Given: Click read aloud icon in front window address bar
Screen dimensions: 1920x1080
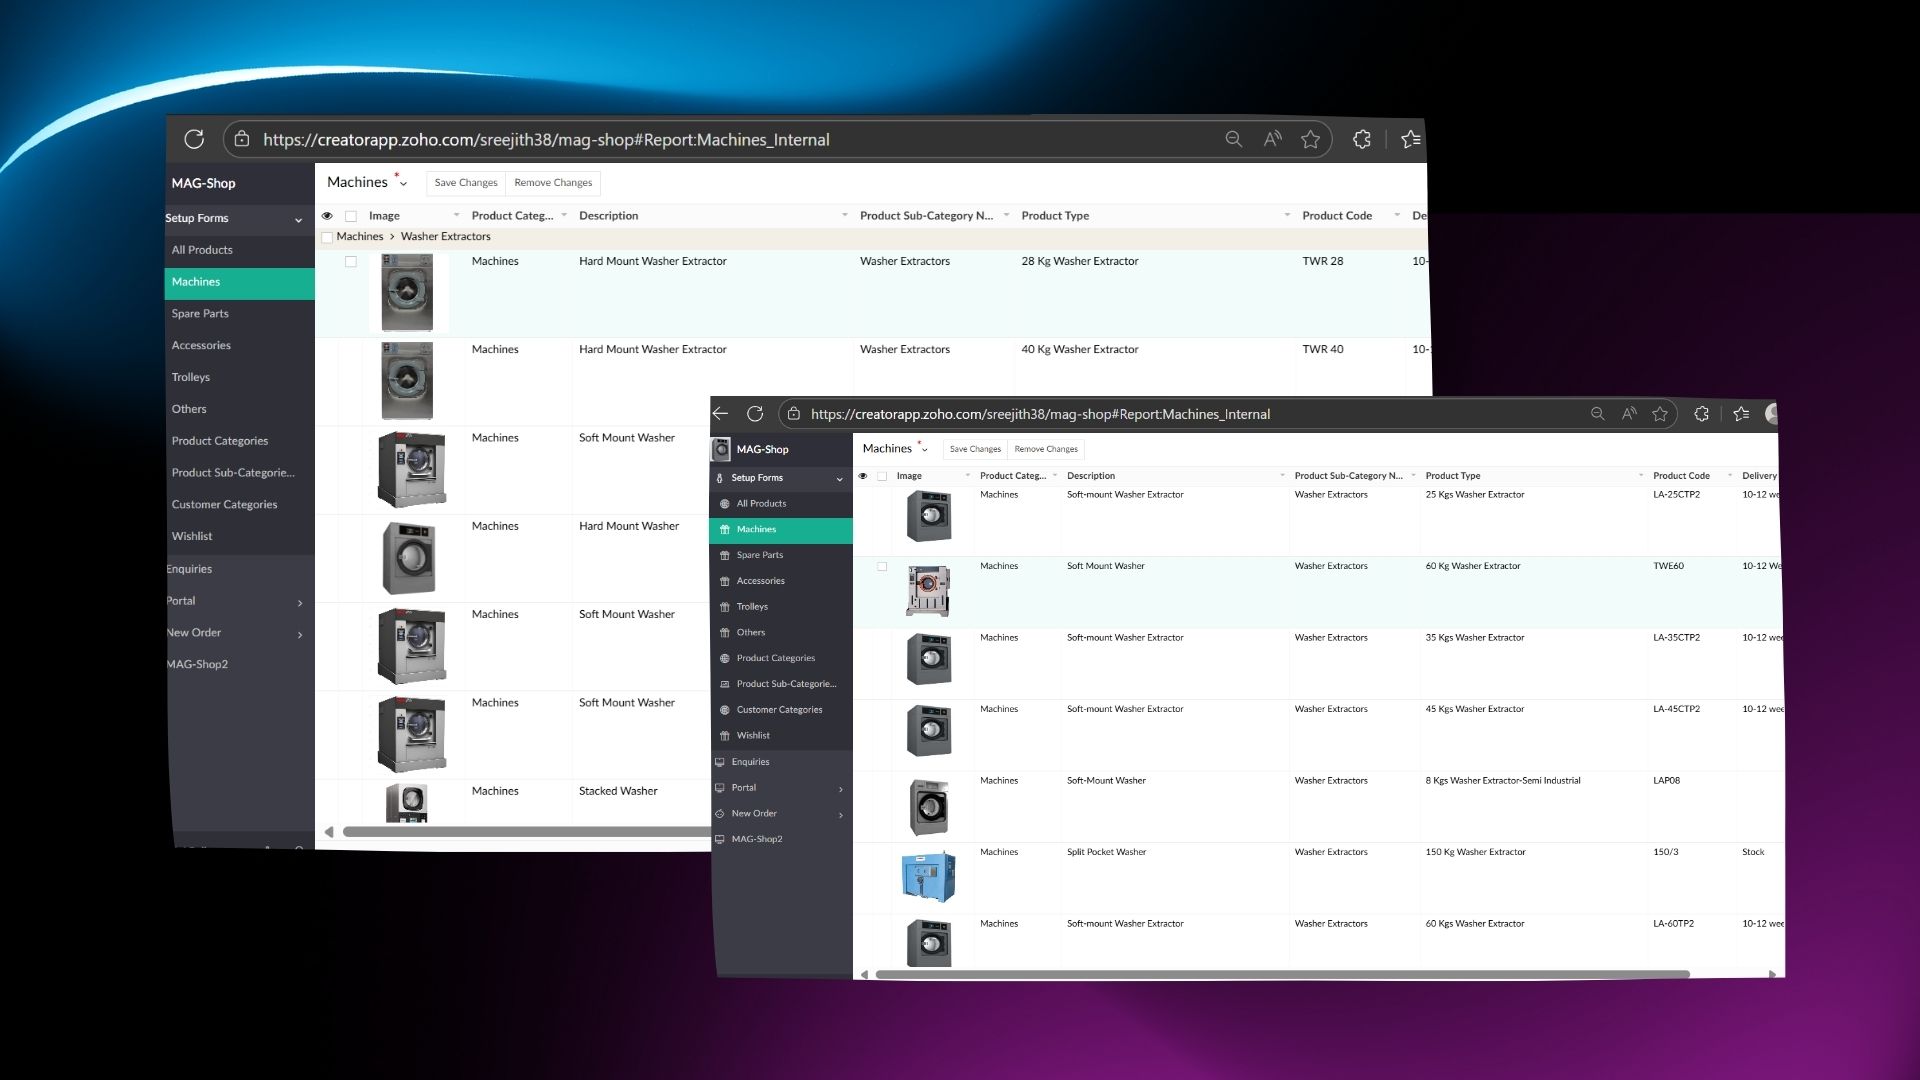Looking at the screenshot, I should click(1629, 414).
